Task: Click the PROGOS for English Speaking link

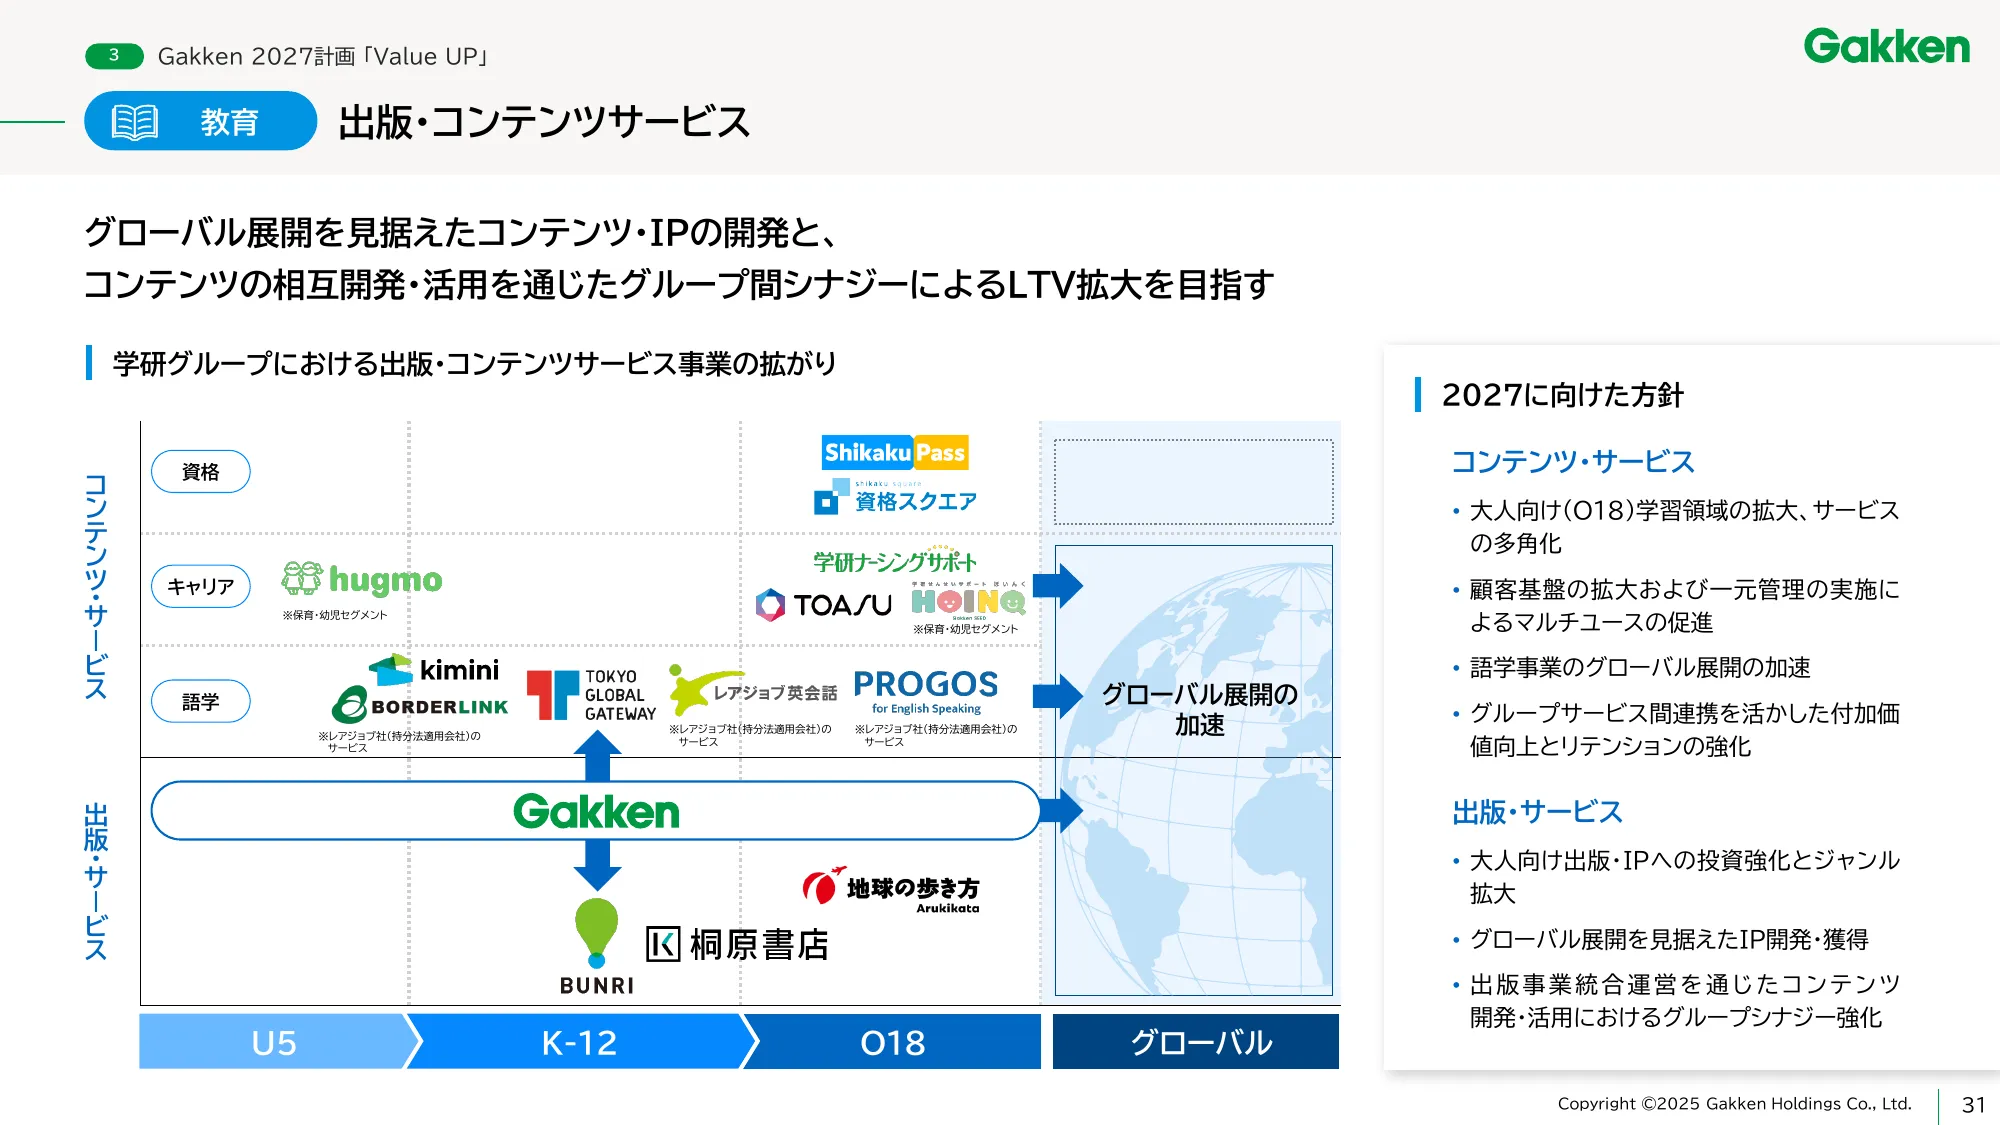Action: [x=925, y=689]
